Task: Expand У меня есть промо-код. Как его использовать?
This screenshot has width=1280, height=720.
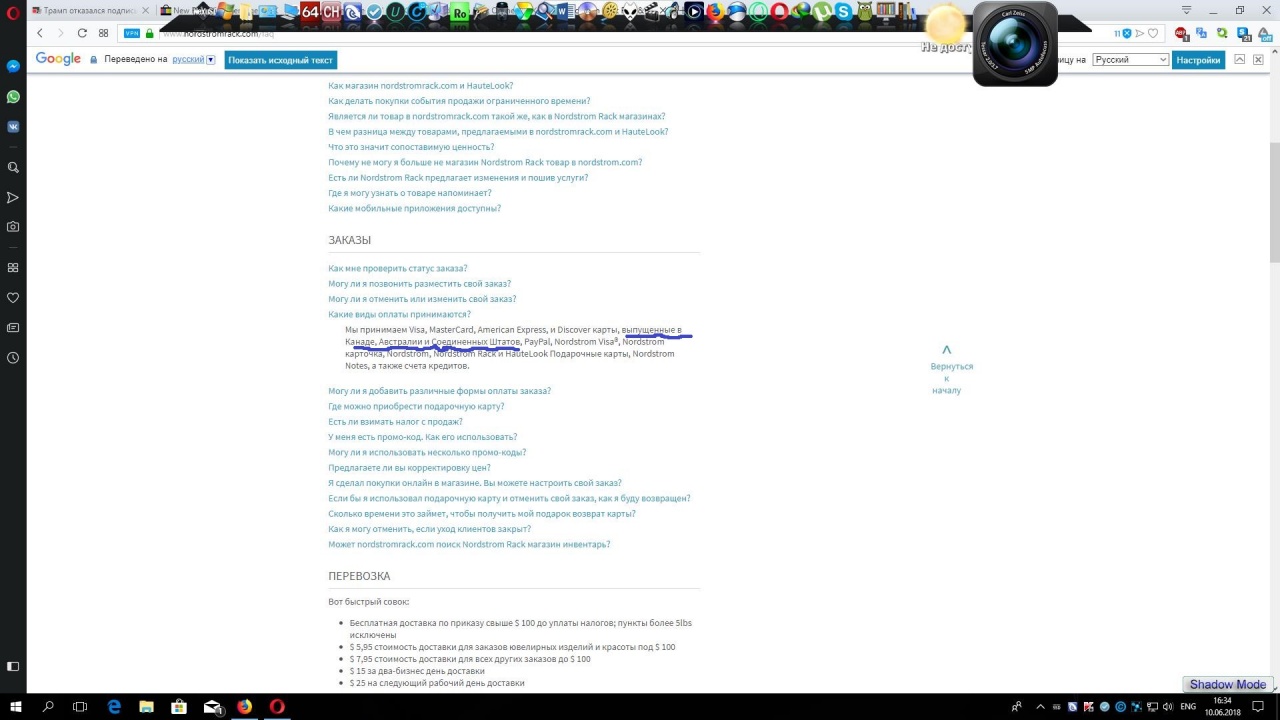Action: pos(422,437)
